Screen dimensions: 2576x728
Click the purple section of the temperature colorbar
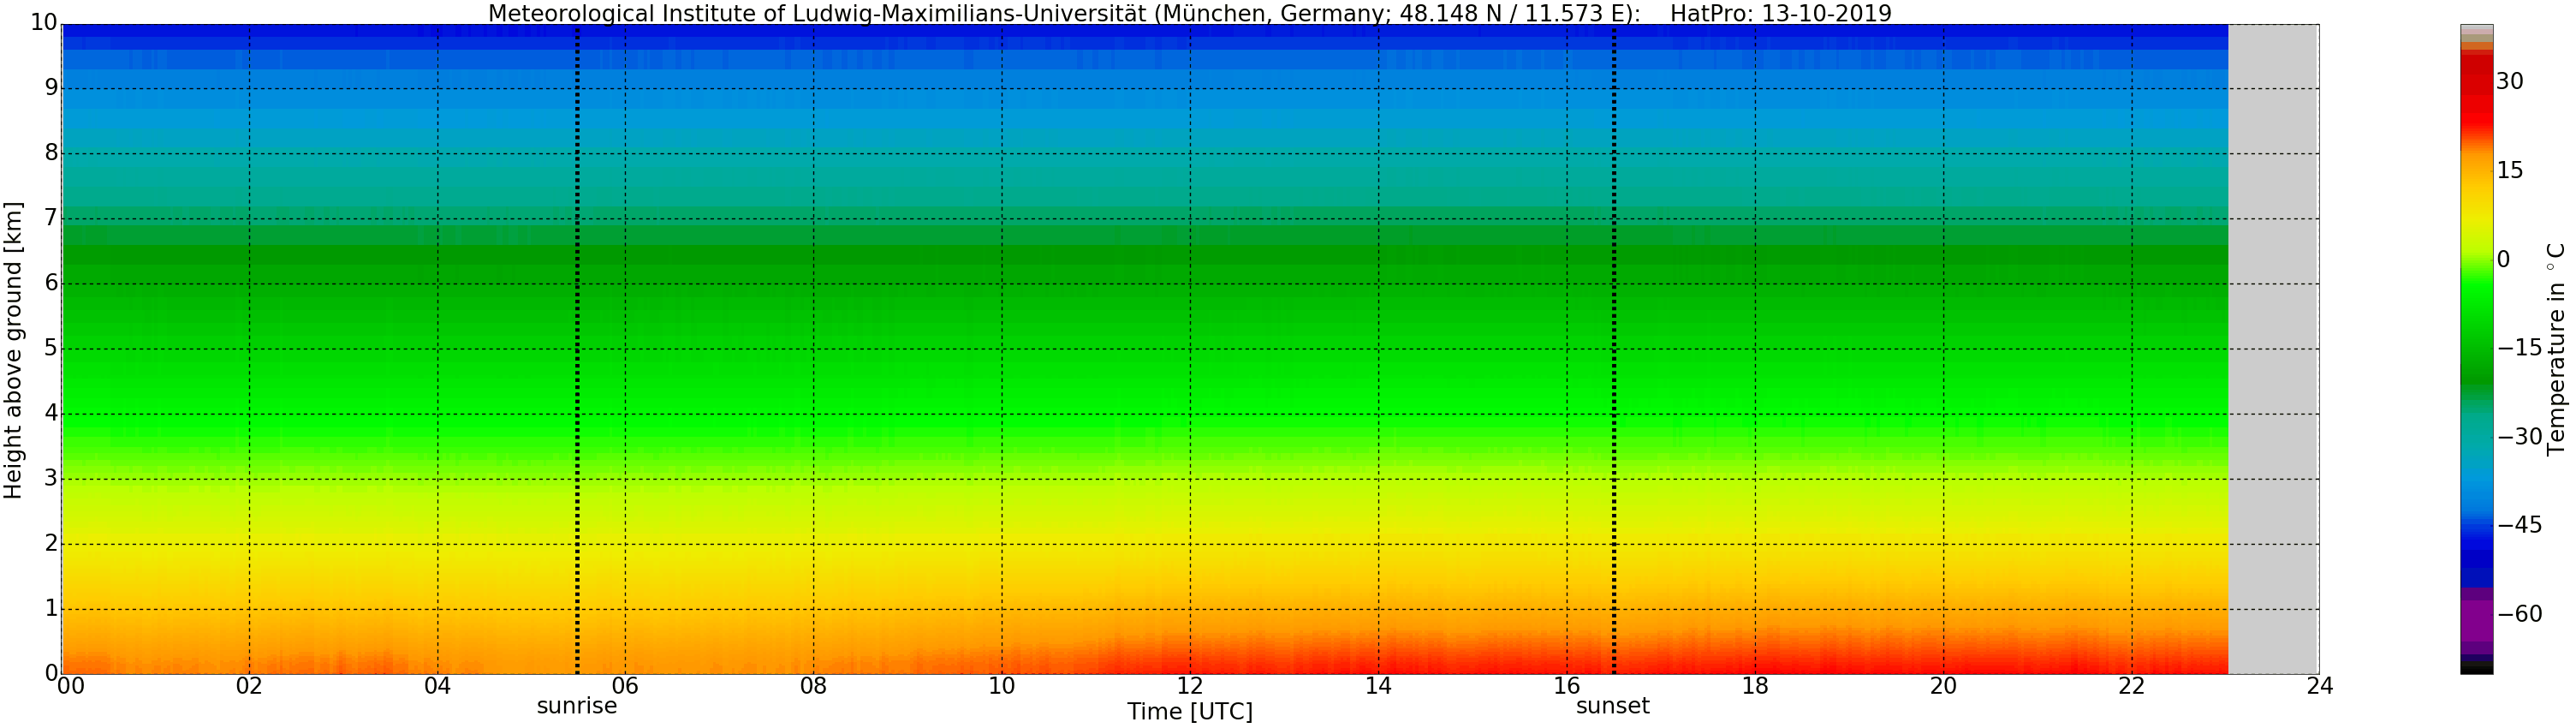2476,620
